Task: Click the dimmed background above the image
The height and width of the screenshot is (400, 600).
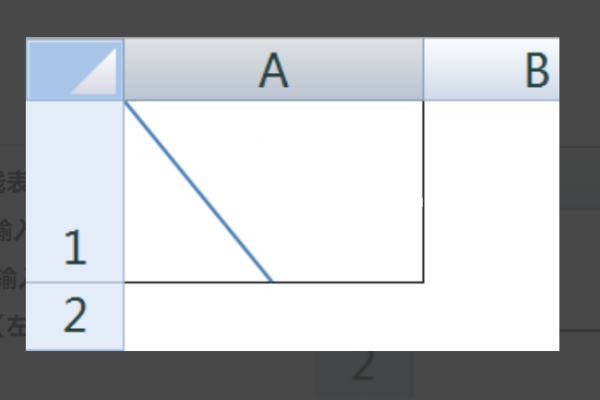Action: (x=300, y=18)
